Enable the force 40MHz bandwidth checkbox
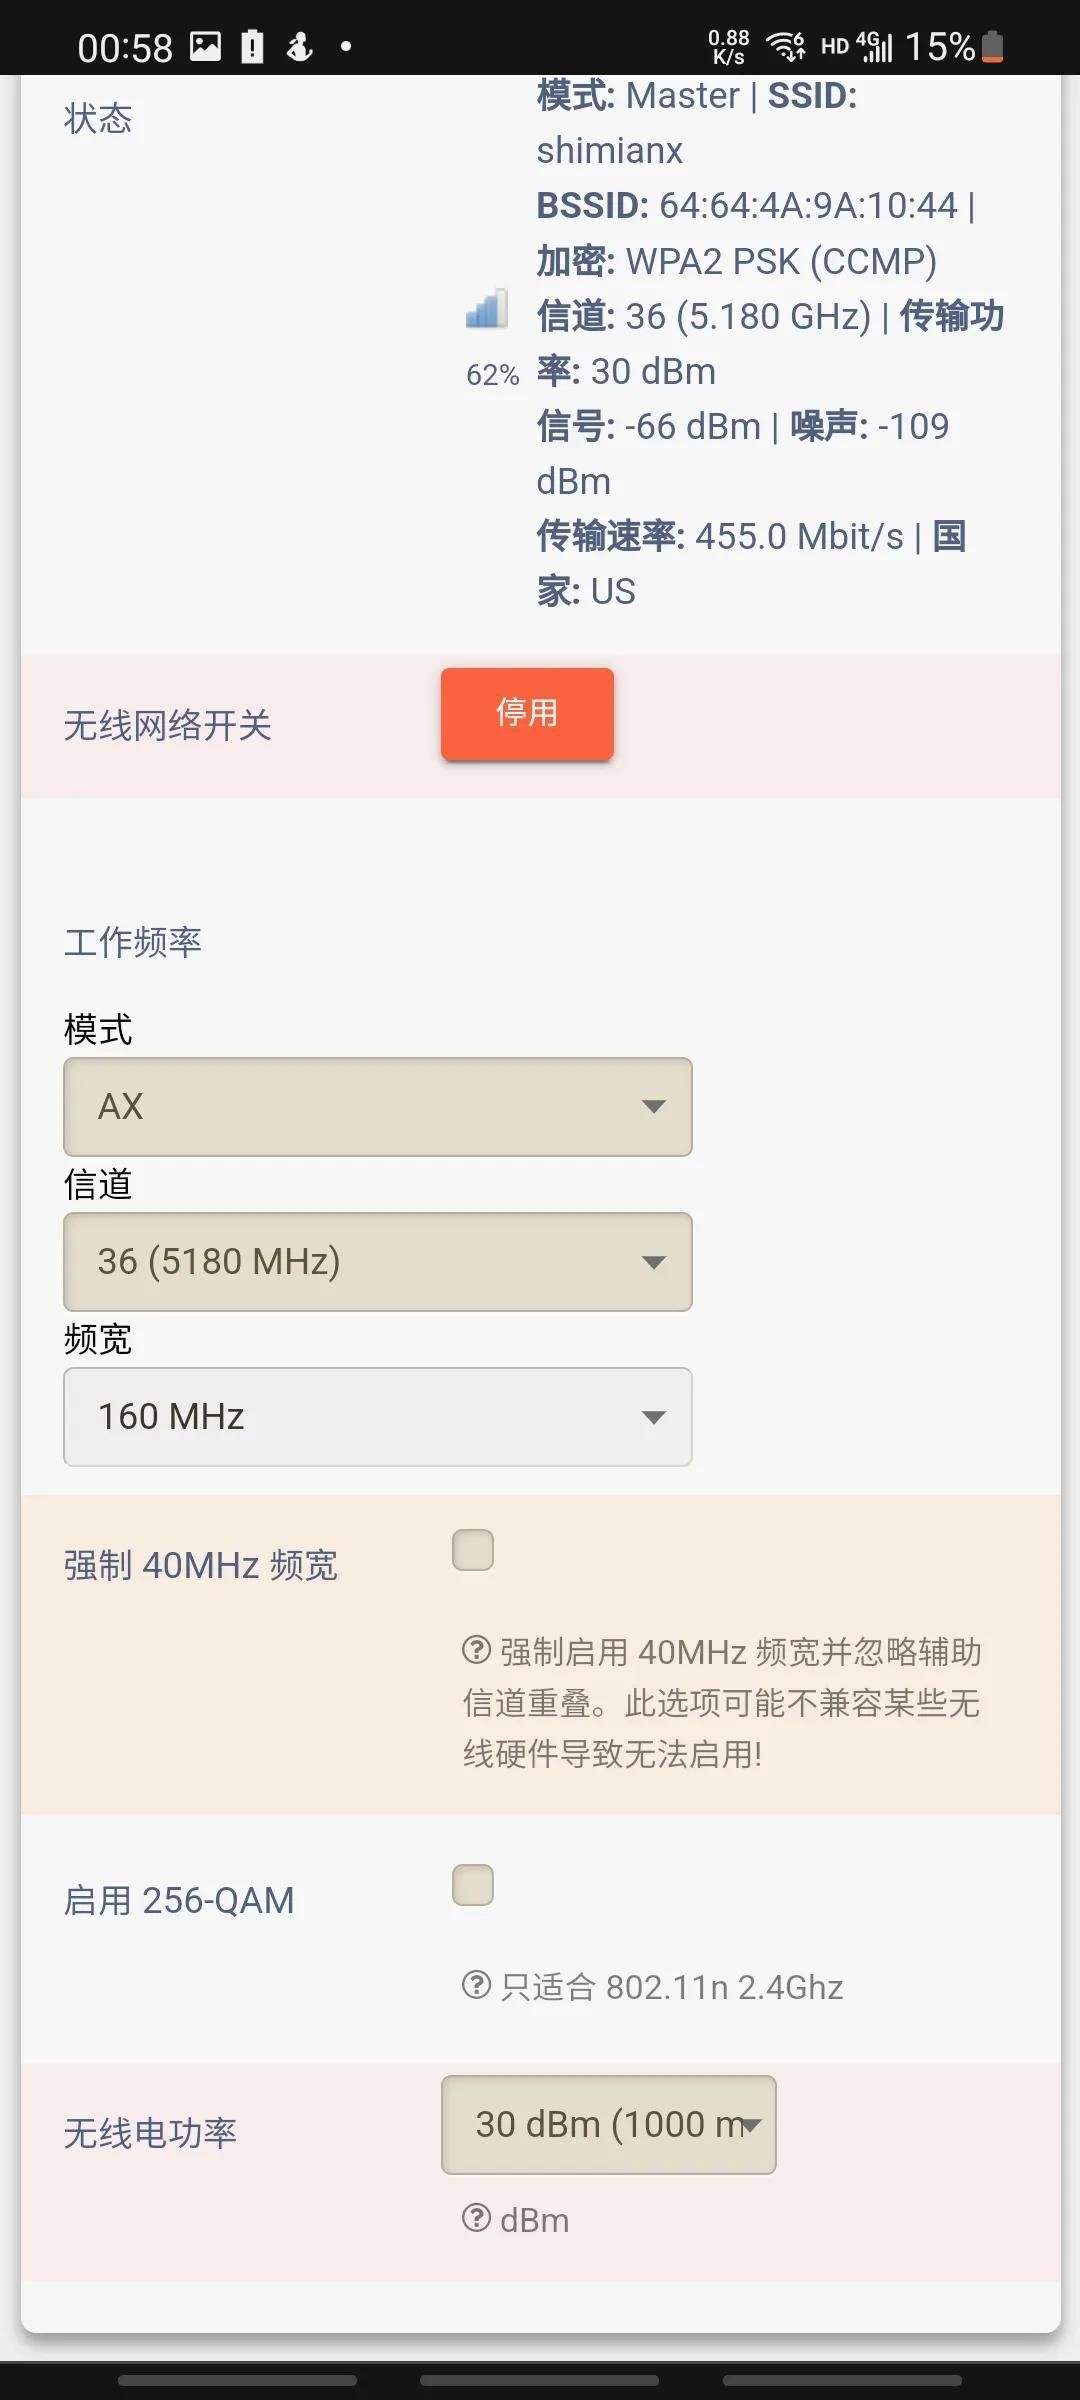The image size is (1080, 2400). pos(473,1550)
